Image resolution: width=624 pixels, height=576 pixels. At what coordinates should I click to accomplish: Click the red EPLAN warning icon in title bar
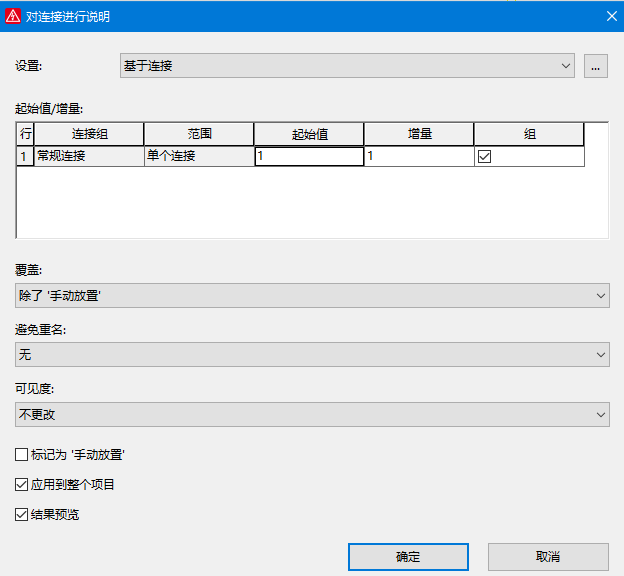pyautogui.click(x=13, y=16)
